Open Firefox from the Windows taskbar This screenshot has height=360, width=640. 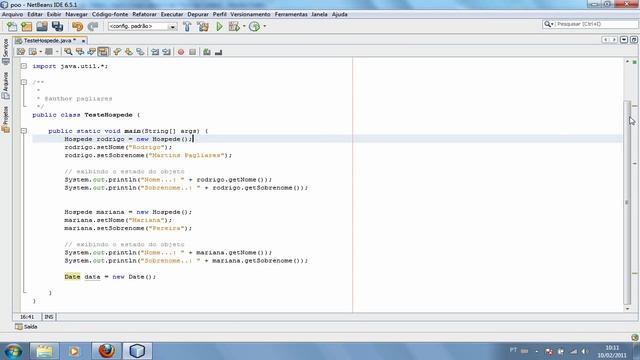(x=107, y=351)
